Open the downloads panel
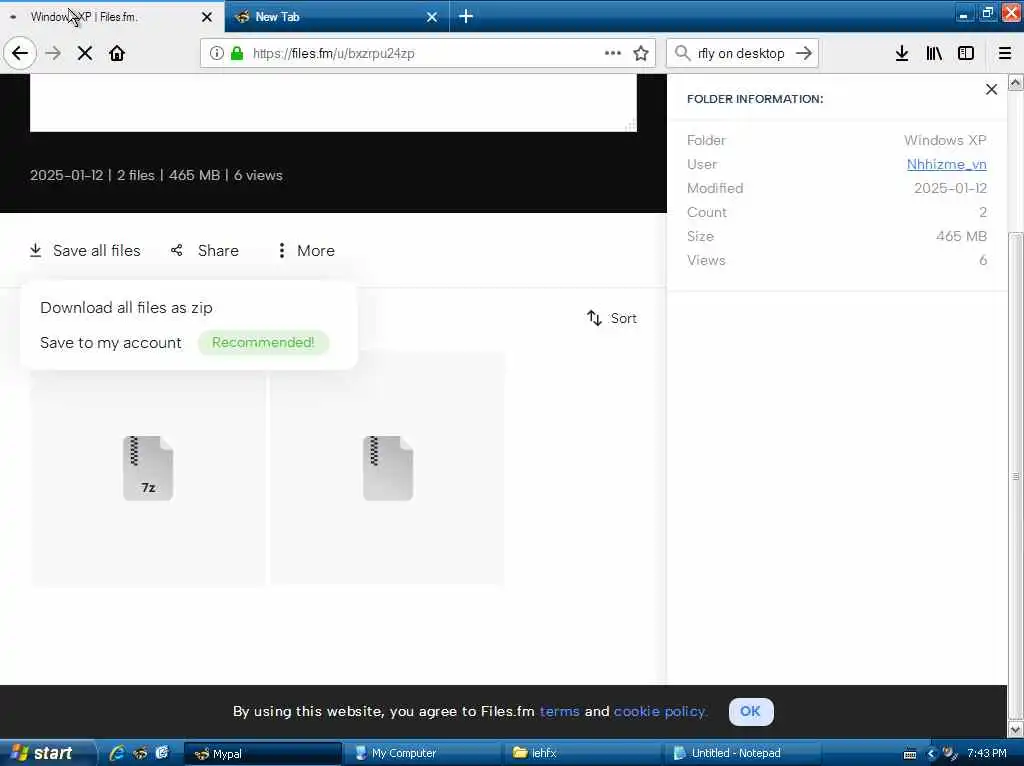 tap(902, 53)
